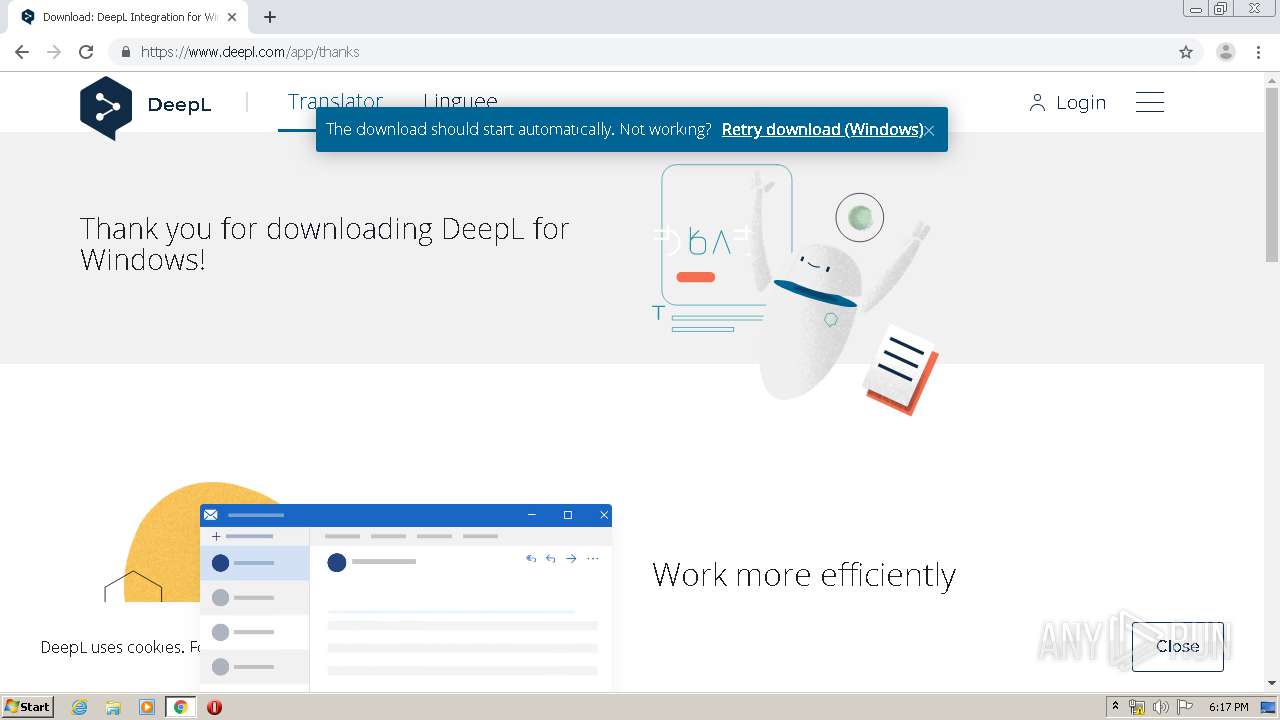Click the red antivirus taskbar icon
Image resolution: width=1280 pixels, height=720 pixels.
coord(214,707)
